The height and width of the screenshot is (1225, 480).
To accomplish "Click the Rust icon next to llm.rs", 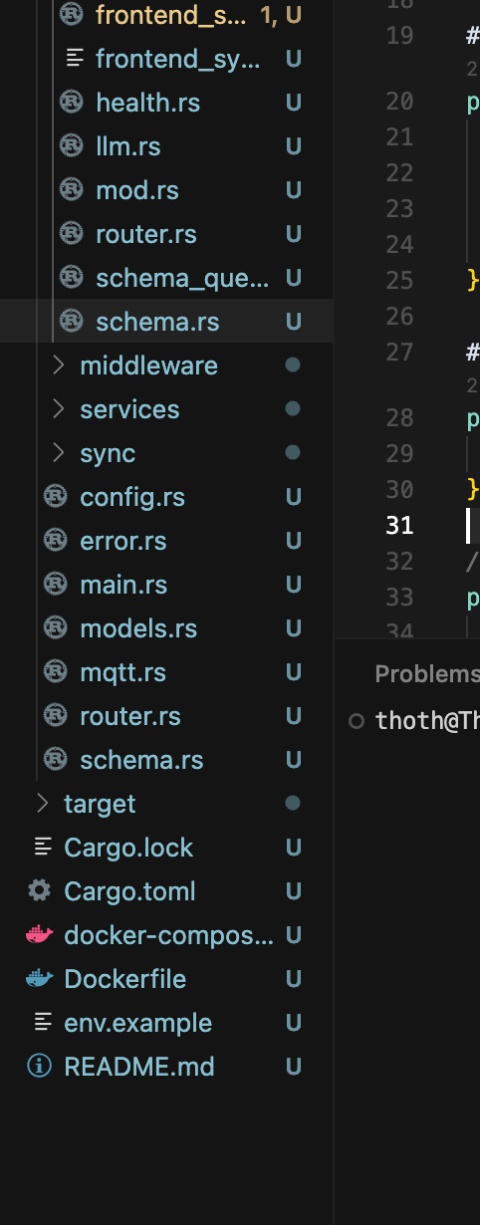I will pyautogui.click(x=71, y=146).
